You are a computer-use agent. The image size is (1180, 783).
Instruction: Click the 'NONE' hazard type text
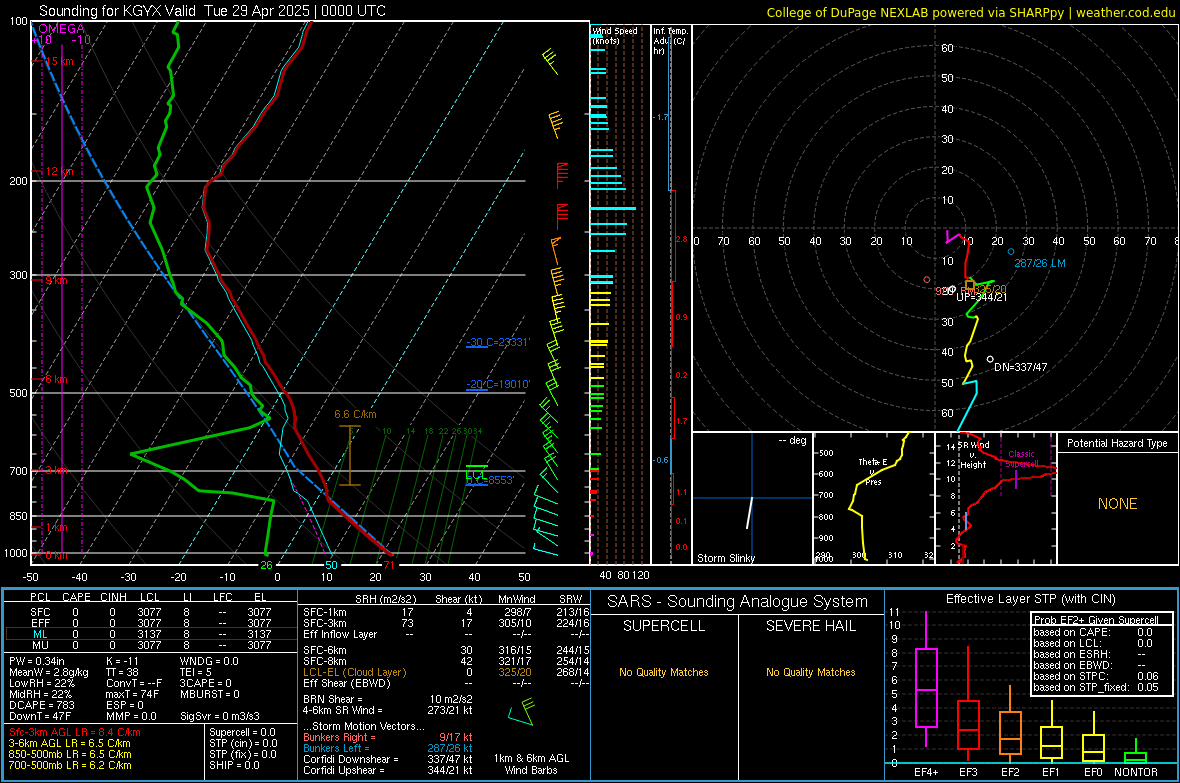(x=1117, y=504)
